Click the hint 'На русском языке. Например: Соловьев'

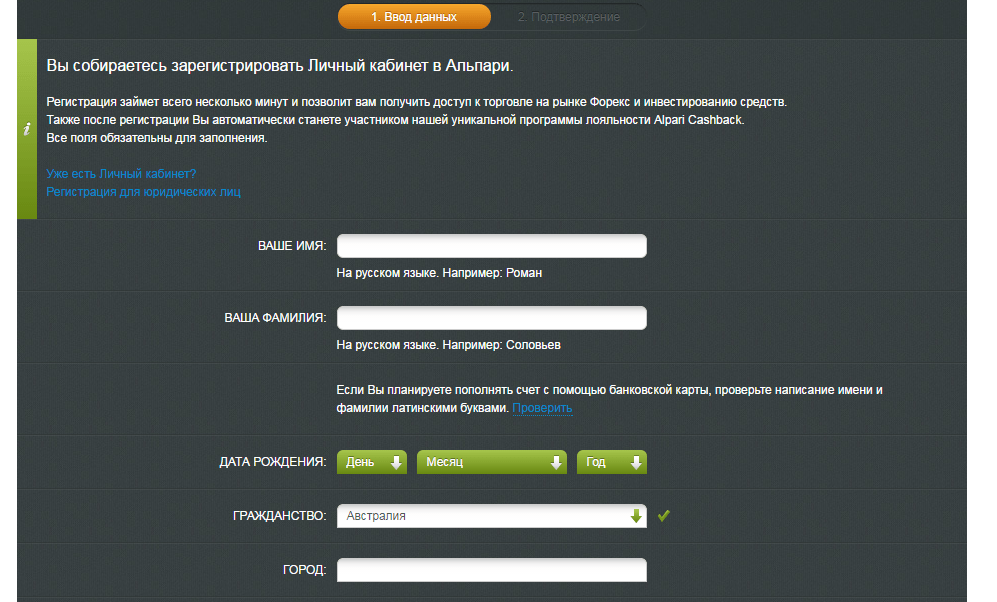[448, 345]
